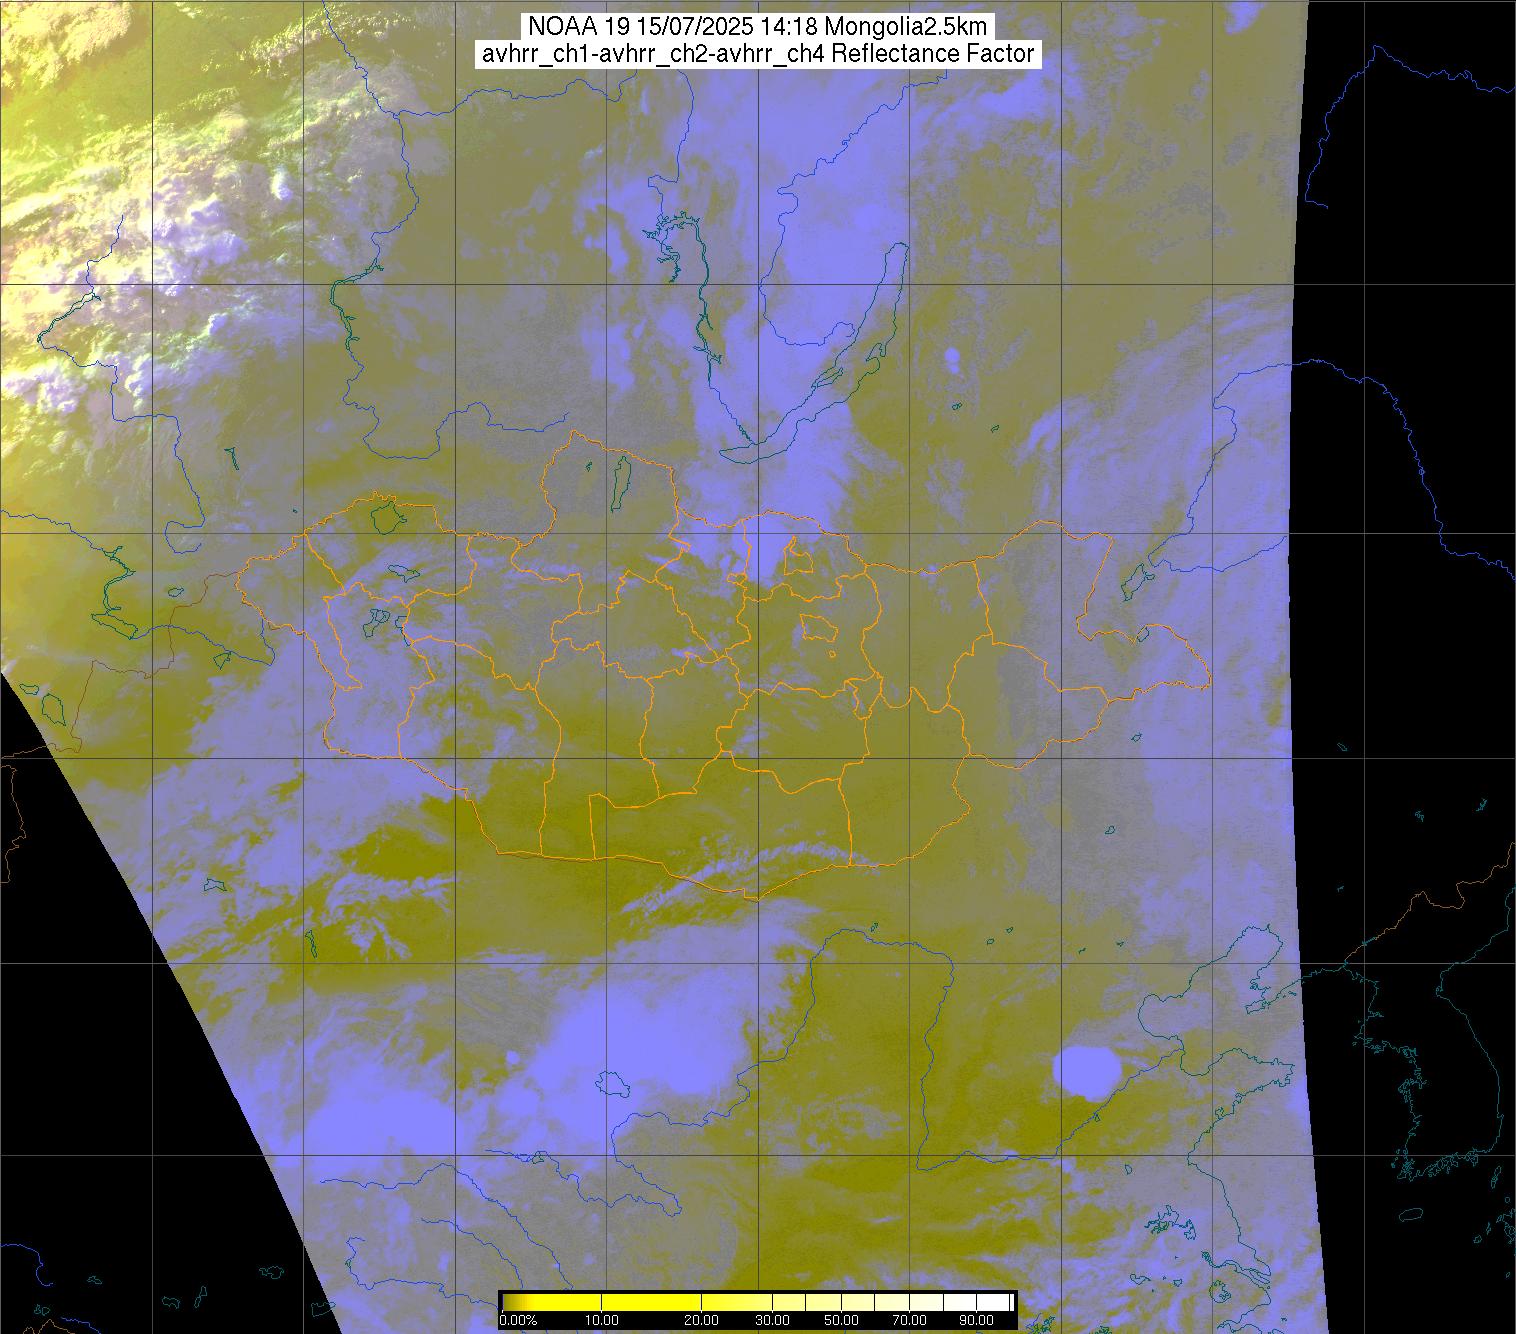Click the '50.00' colorbar label

[842, 1320]
